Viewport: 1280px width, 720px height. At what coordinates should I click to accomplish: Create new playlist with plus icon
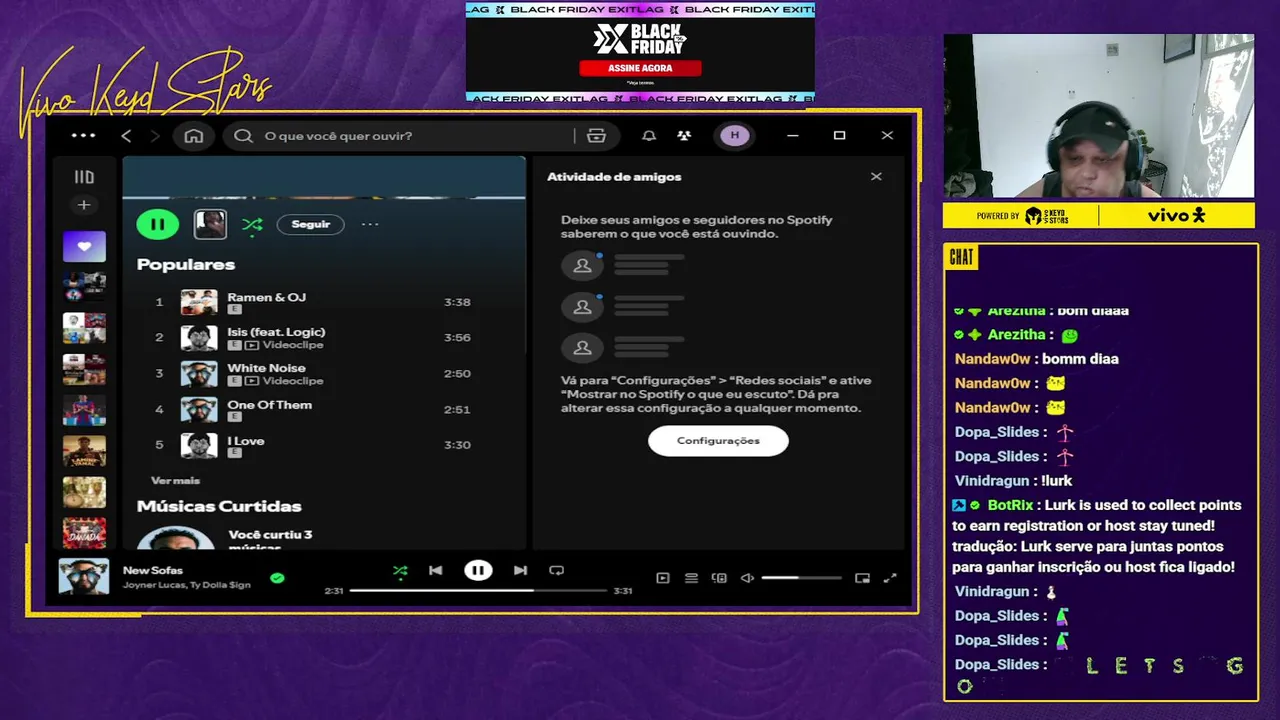pyautogui.click(x=84, y=205)
